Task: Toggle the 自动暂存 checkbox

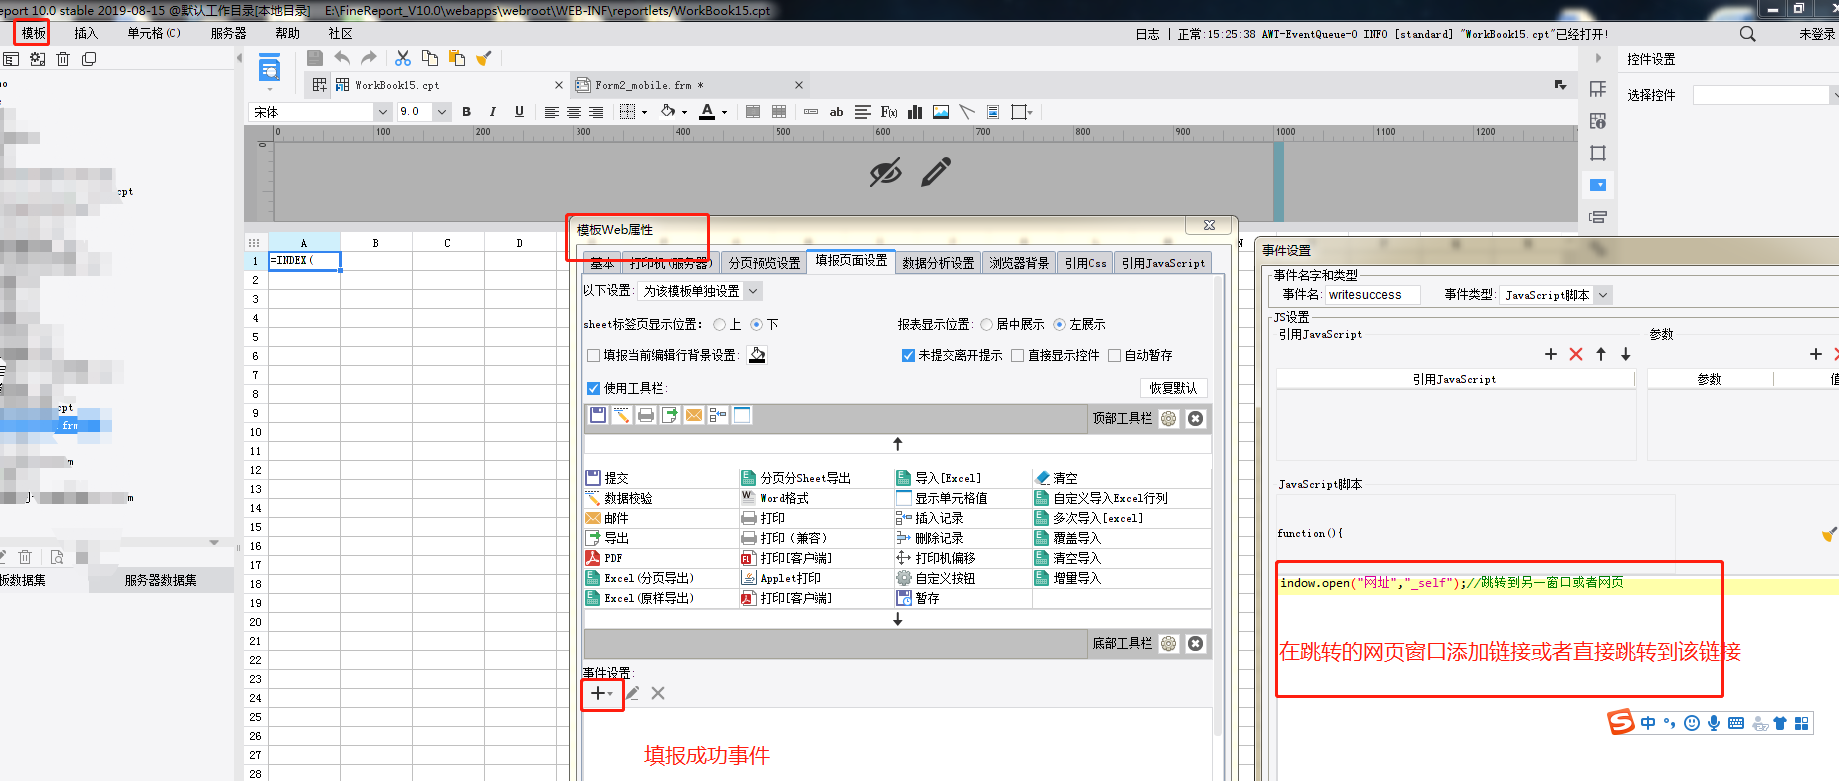Action: click(x=1115, y=356)
